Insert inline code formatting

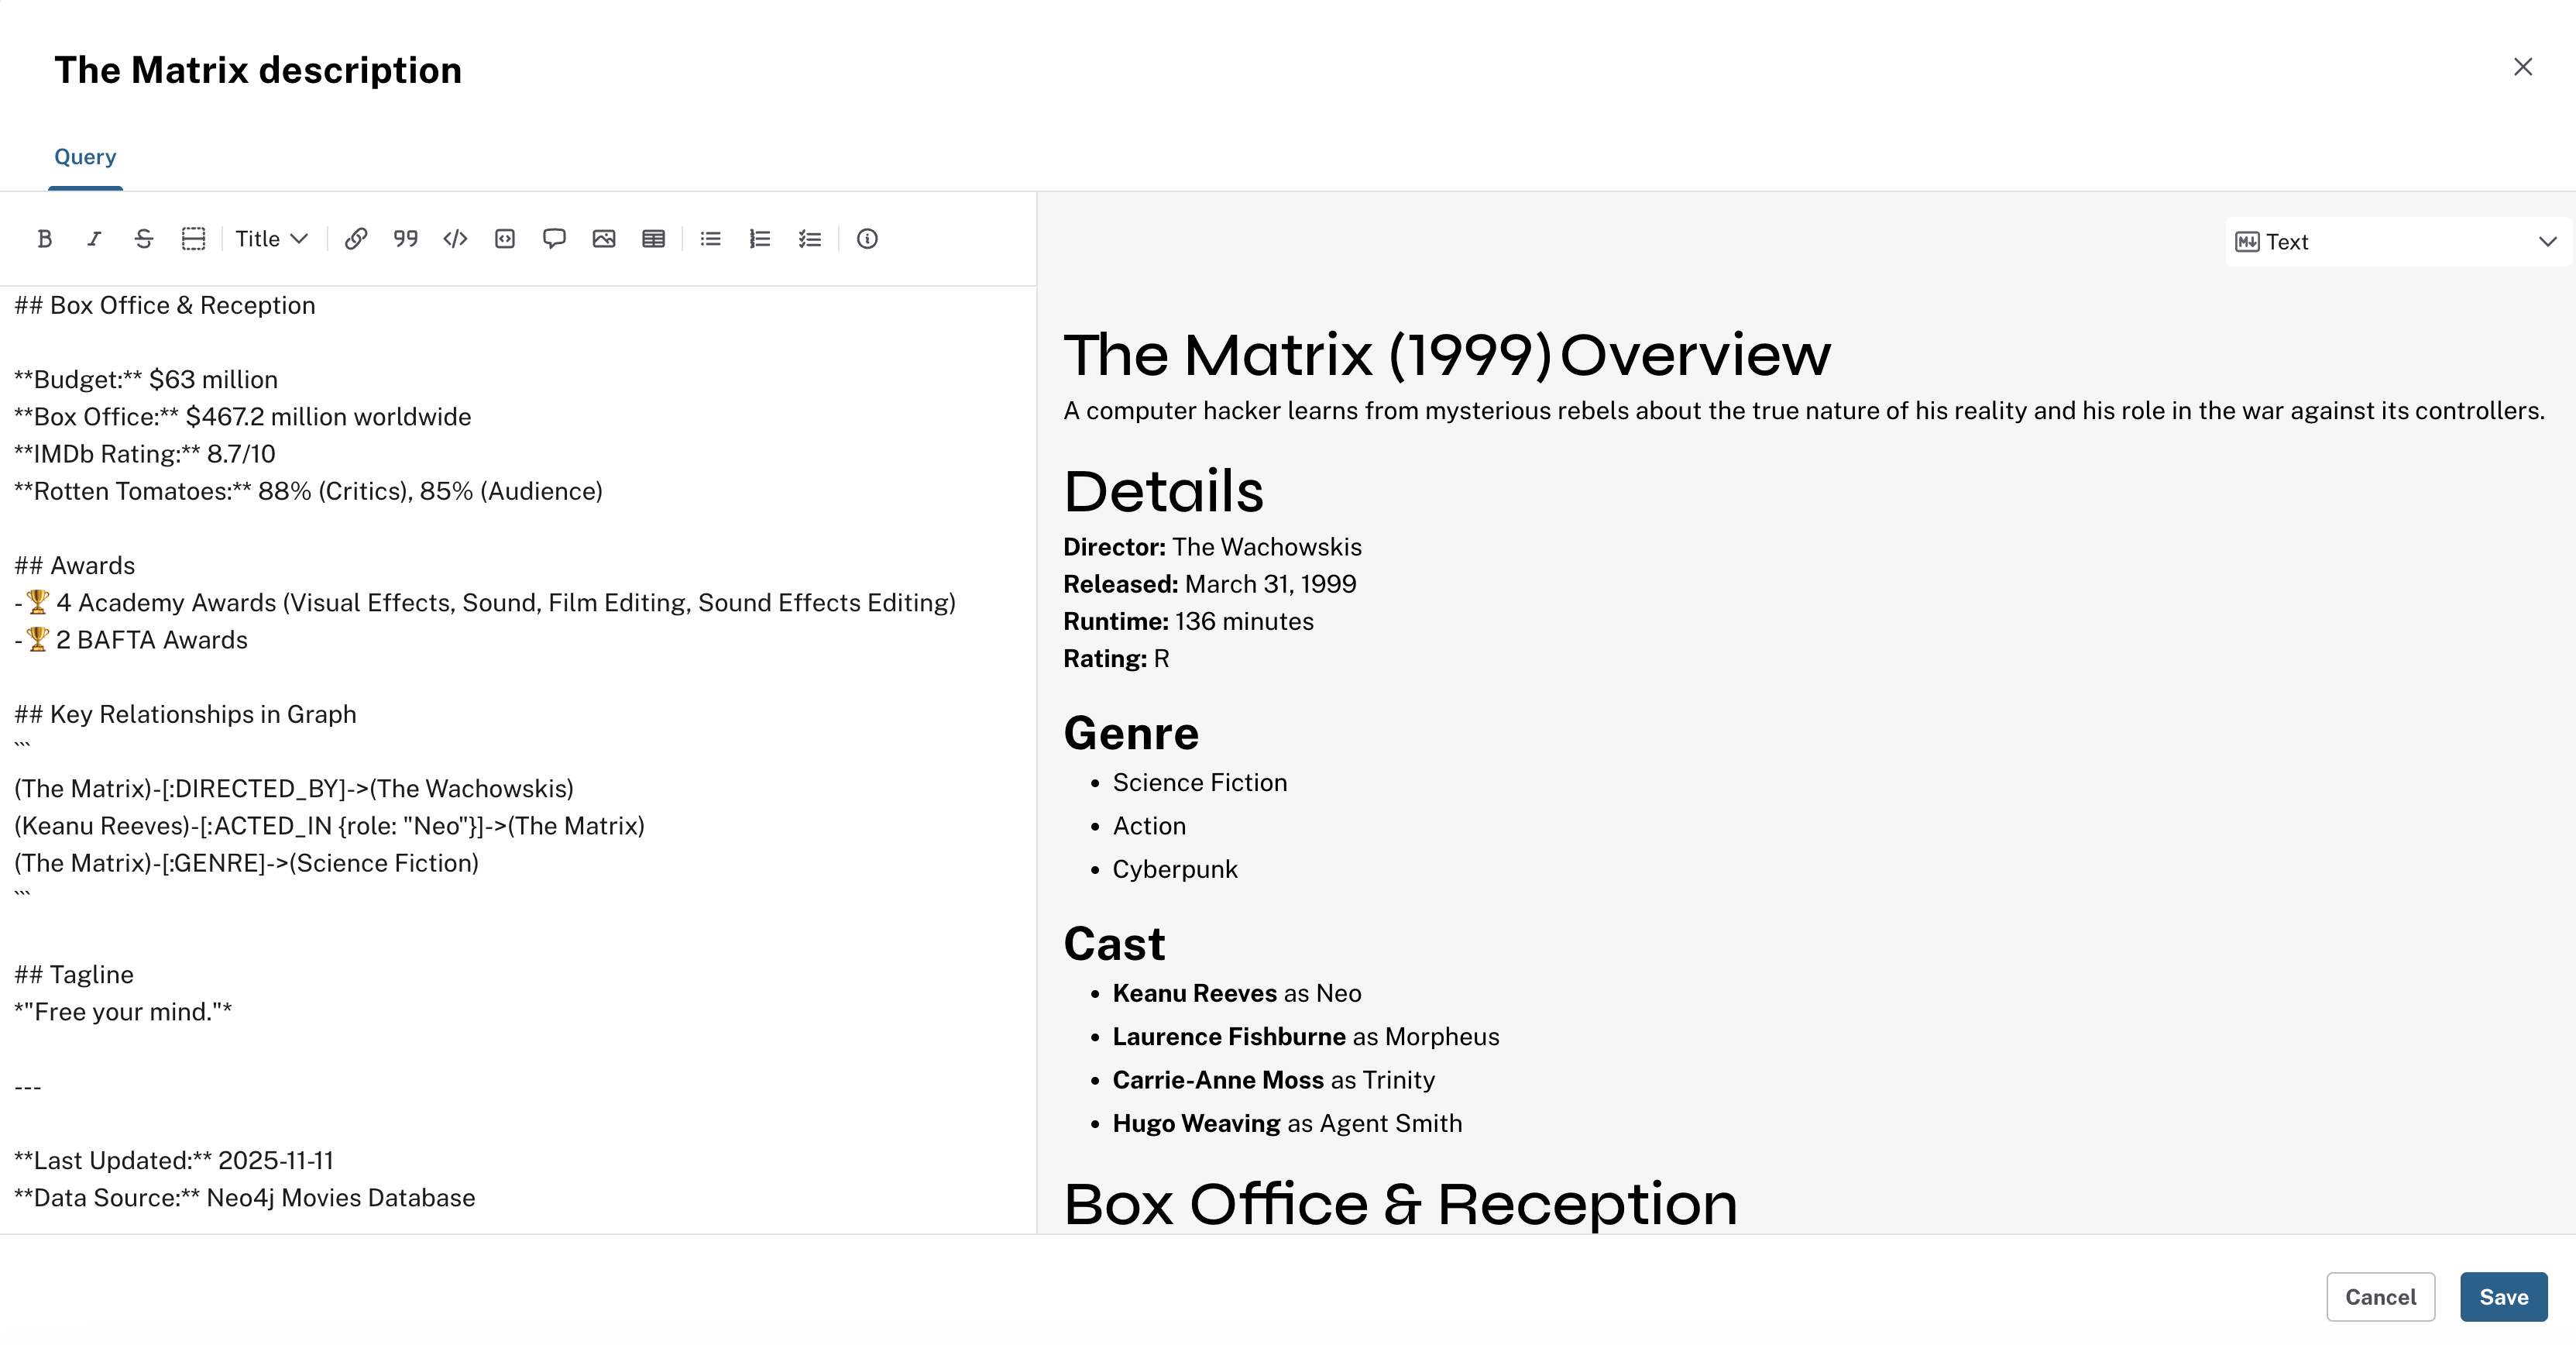coord(455,239)
